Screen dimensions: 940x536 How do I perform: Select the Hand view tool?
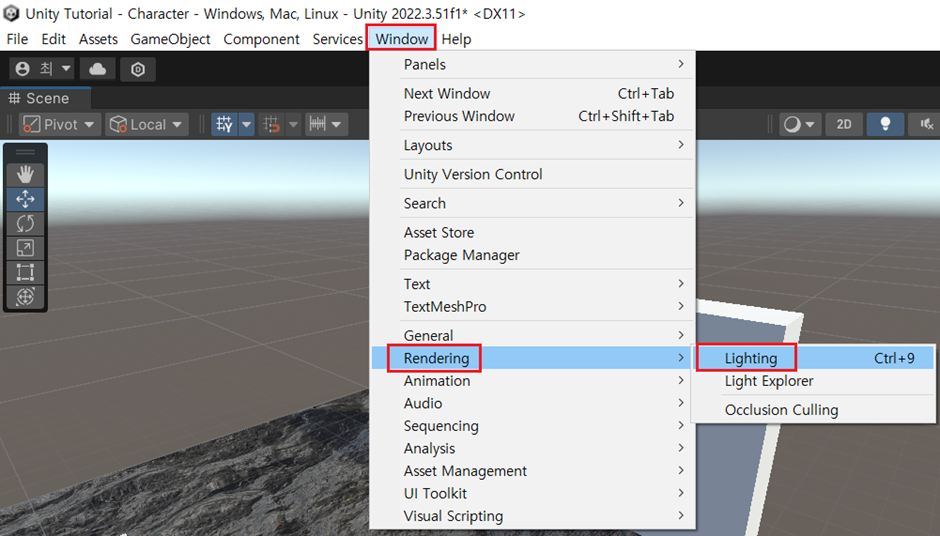(25, 174)
